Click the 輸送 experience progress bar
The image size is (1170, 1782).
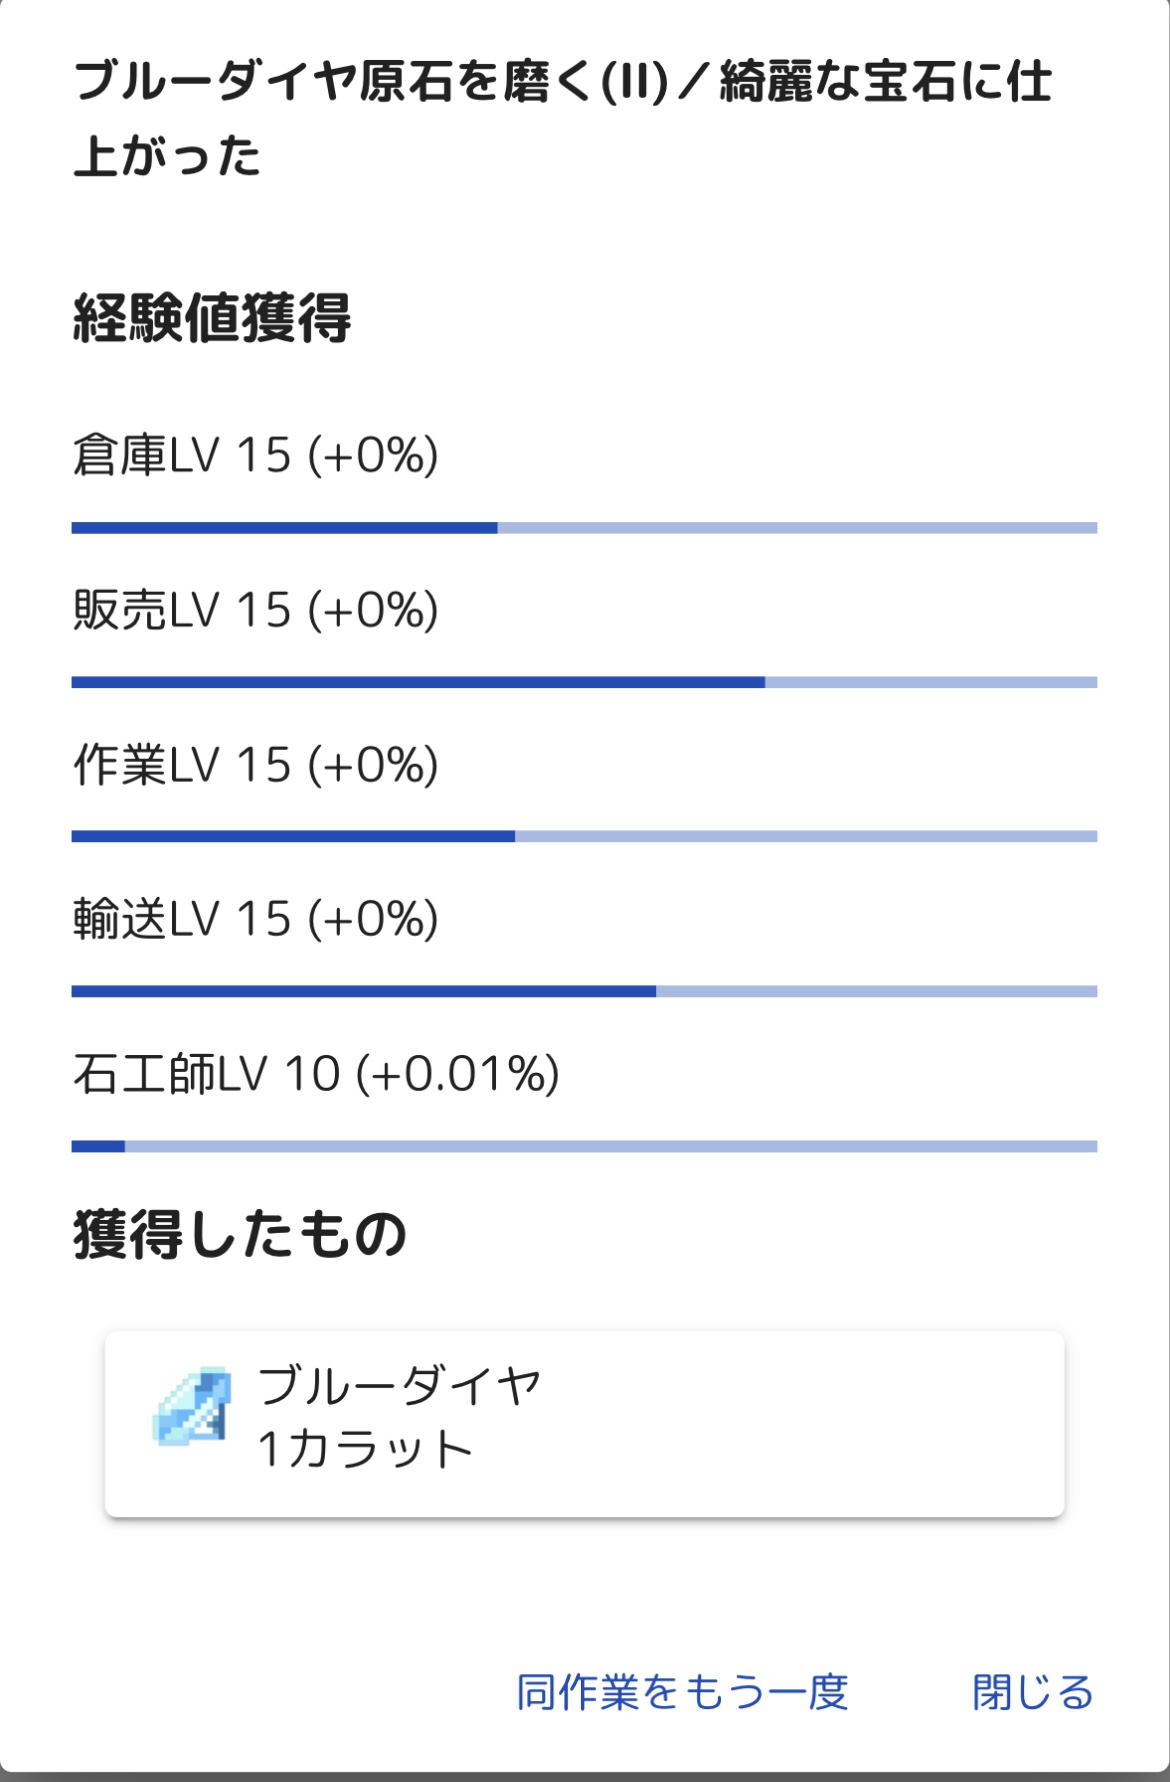584,991
